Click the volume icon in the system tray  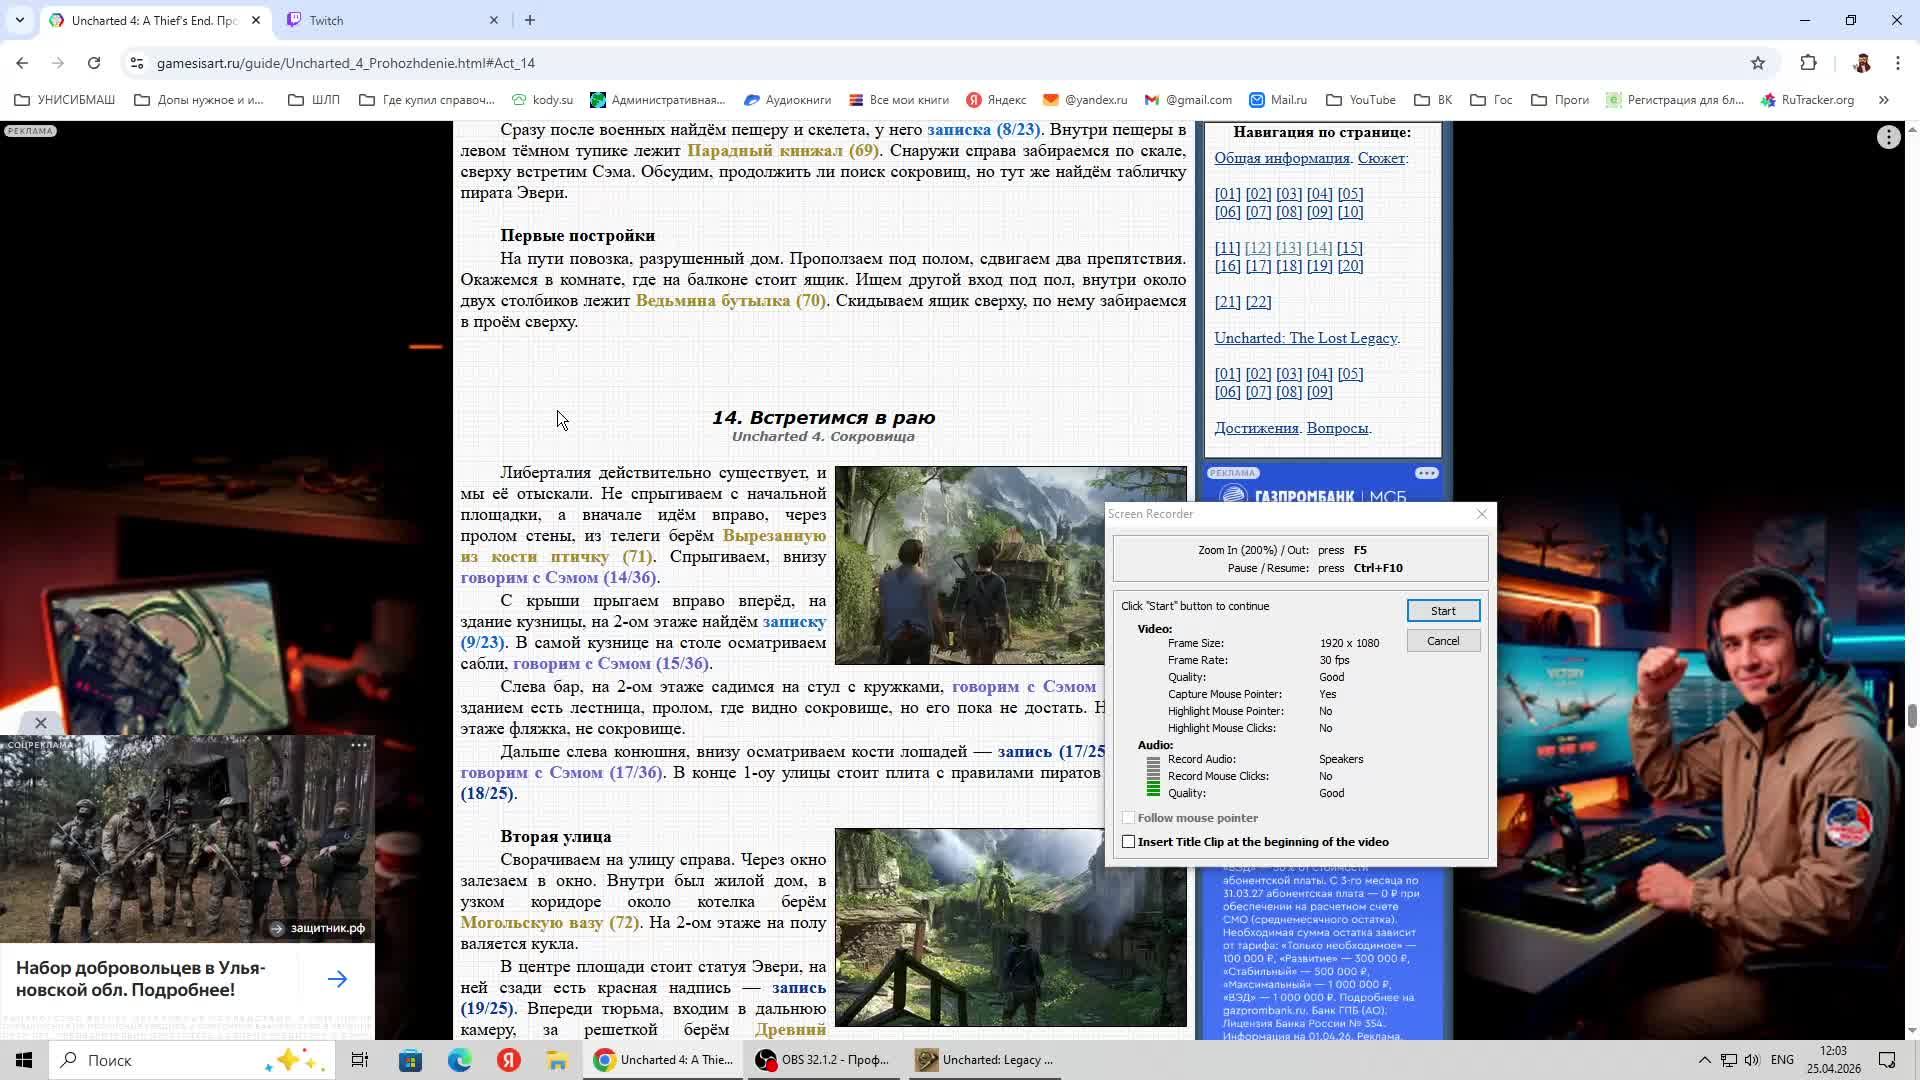(x=1753, y=1060)
